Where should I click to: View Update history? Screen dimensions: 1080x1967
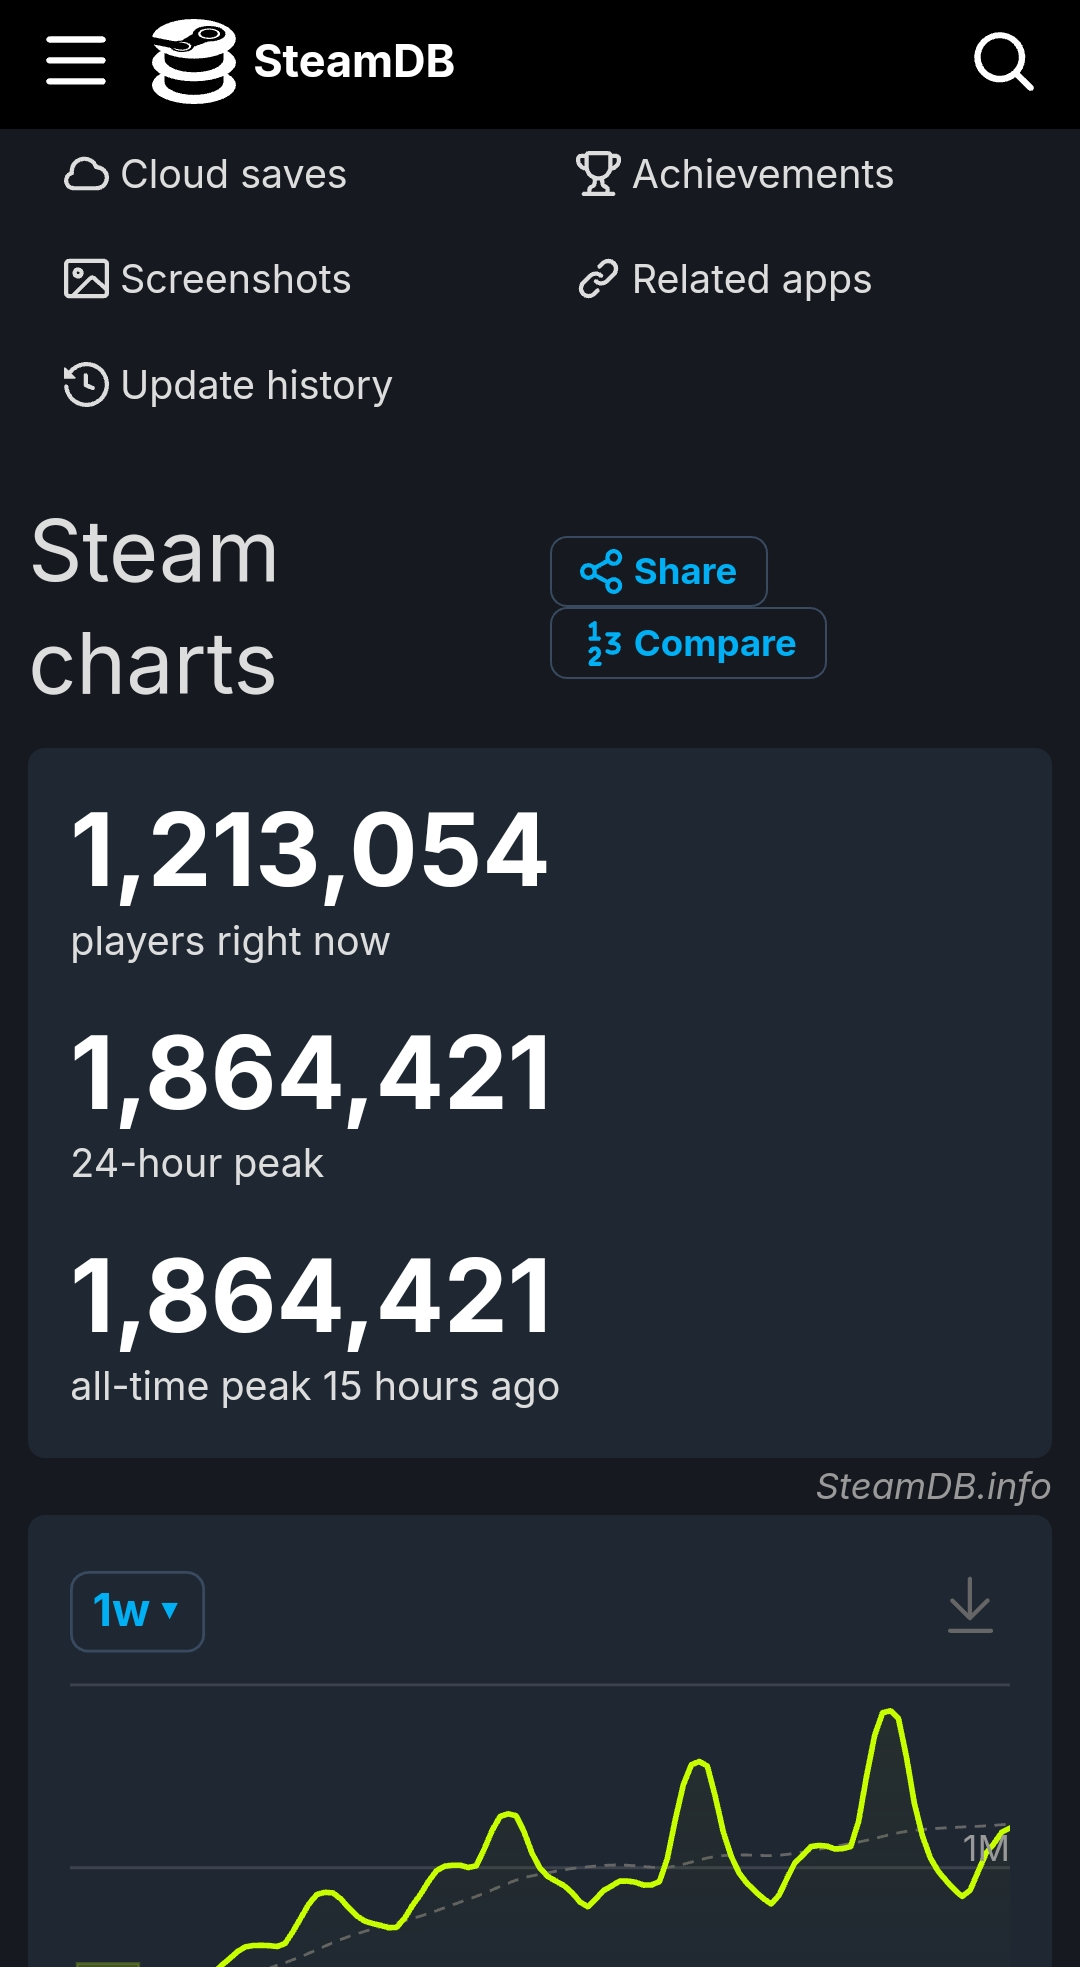pyautogui.click(x=256, y=386)
